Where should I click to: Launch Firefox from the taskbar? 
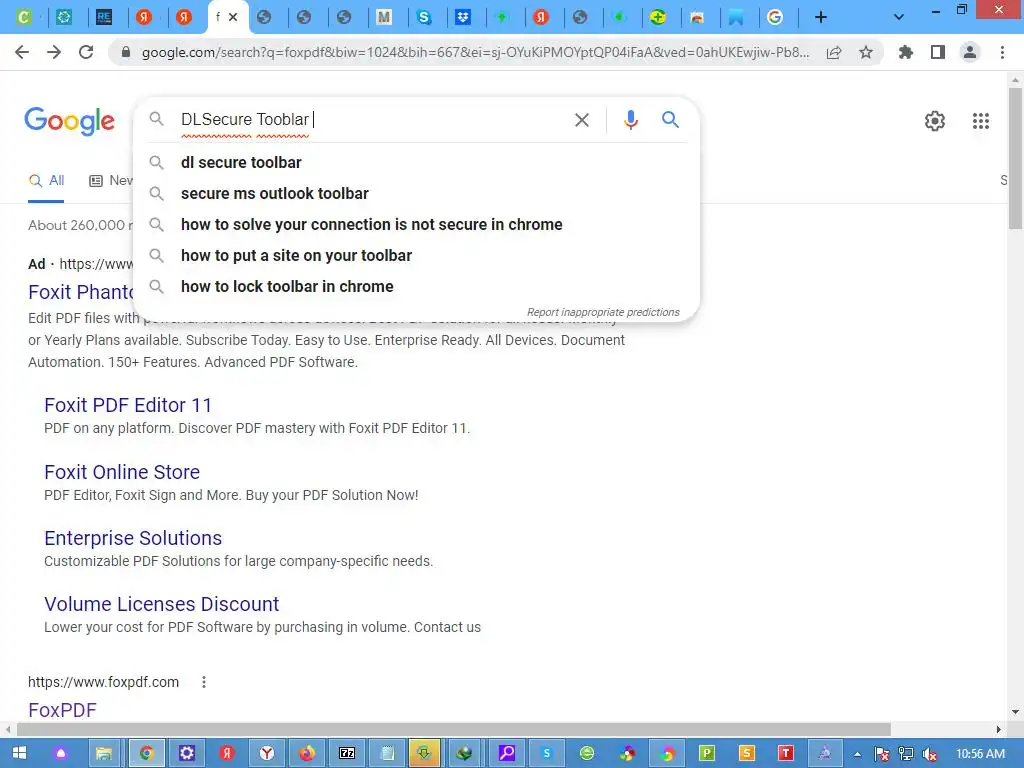(x=306, y=753)
